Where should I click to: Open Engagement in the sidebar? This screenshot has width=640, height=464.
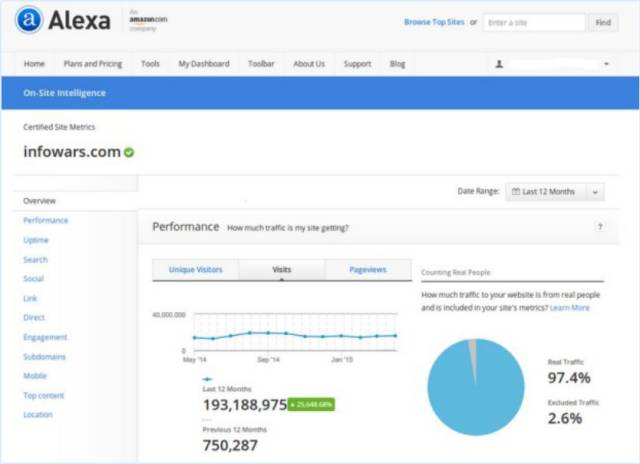point(45,337)
